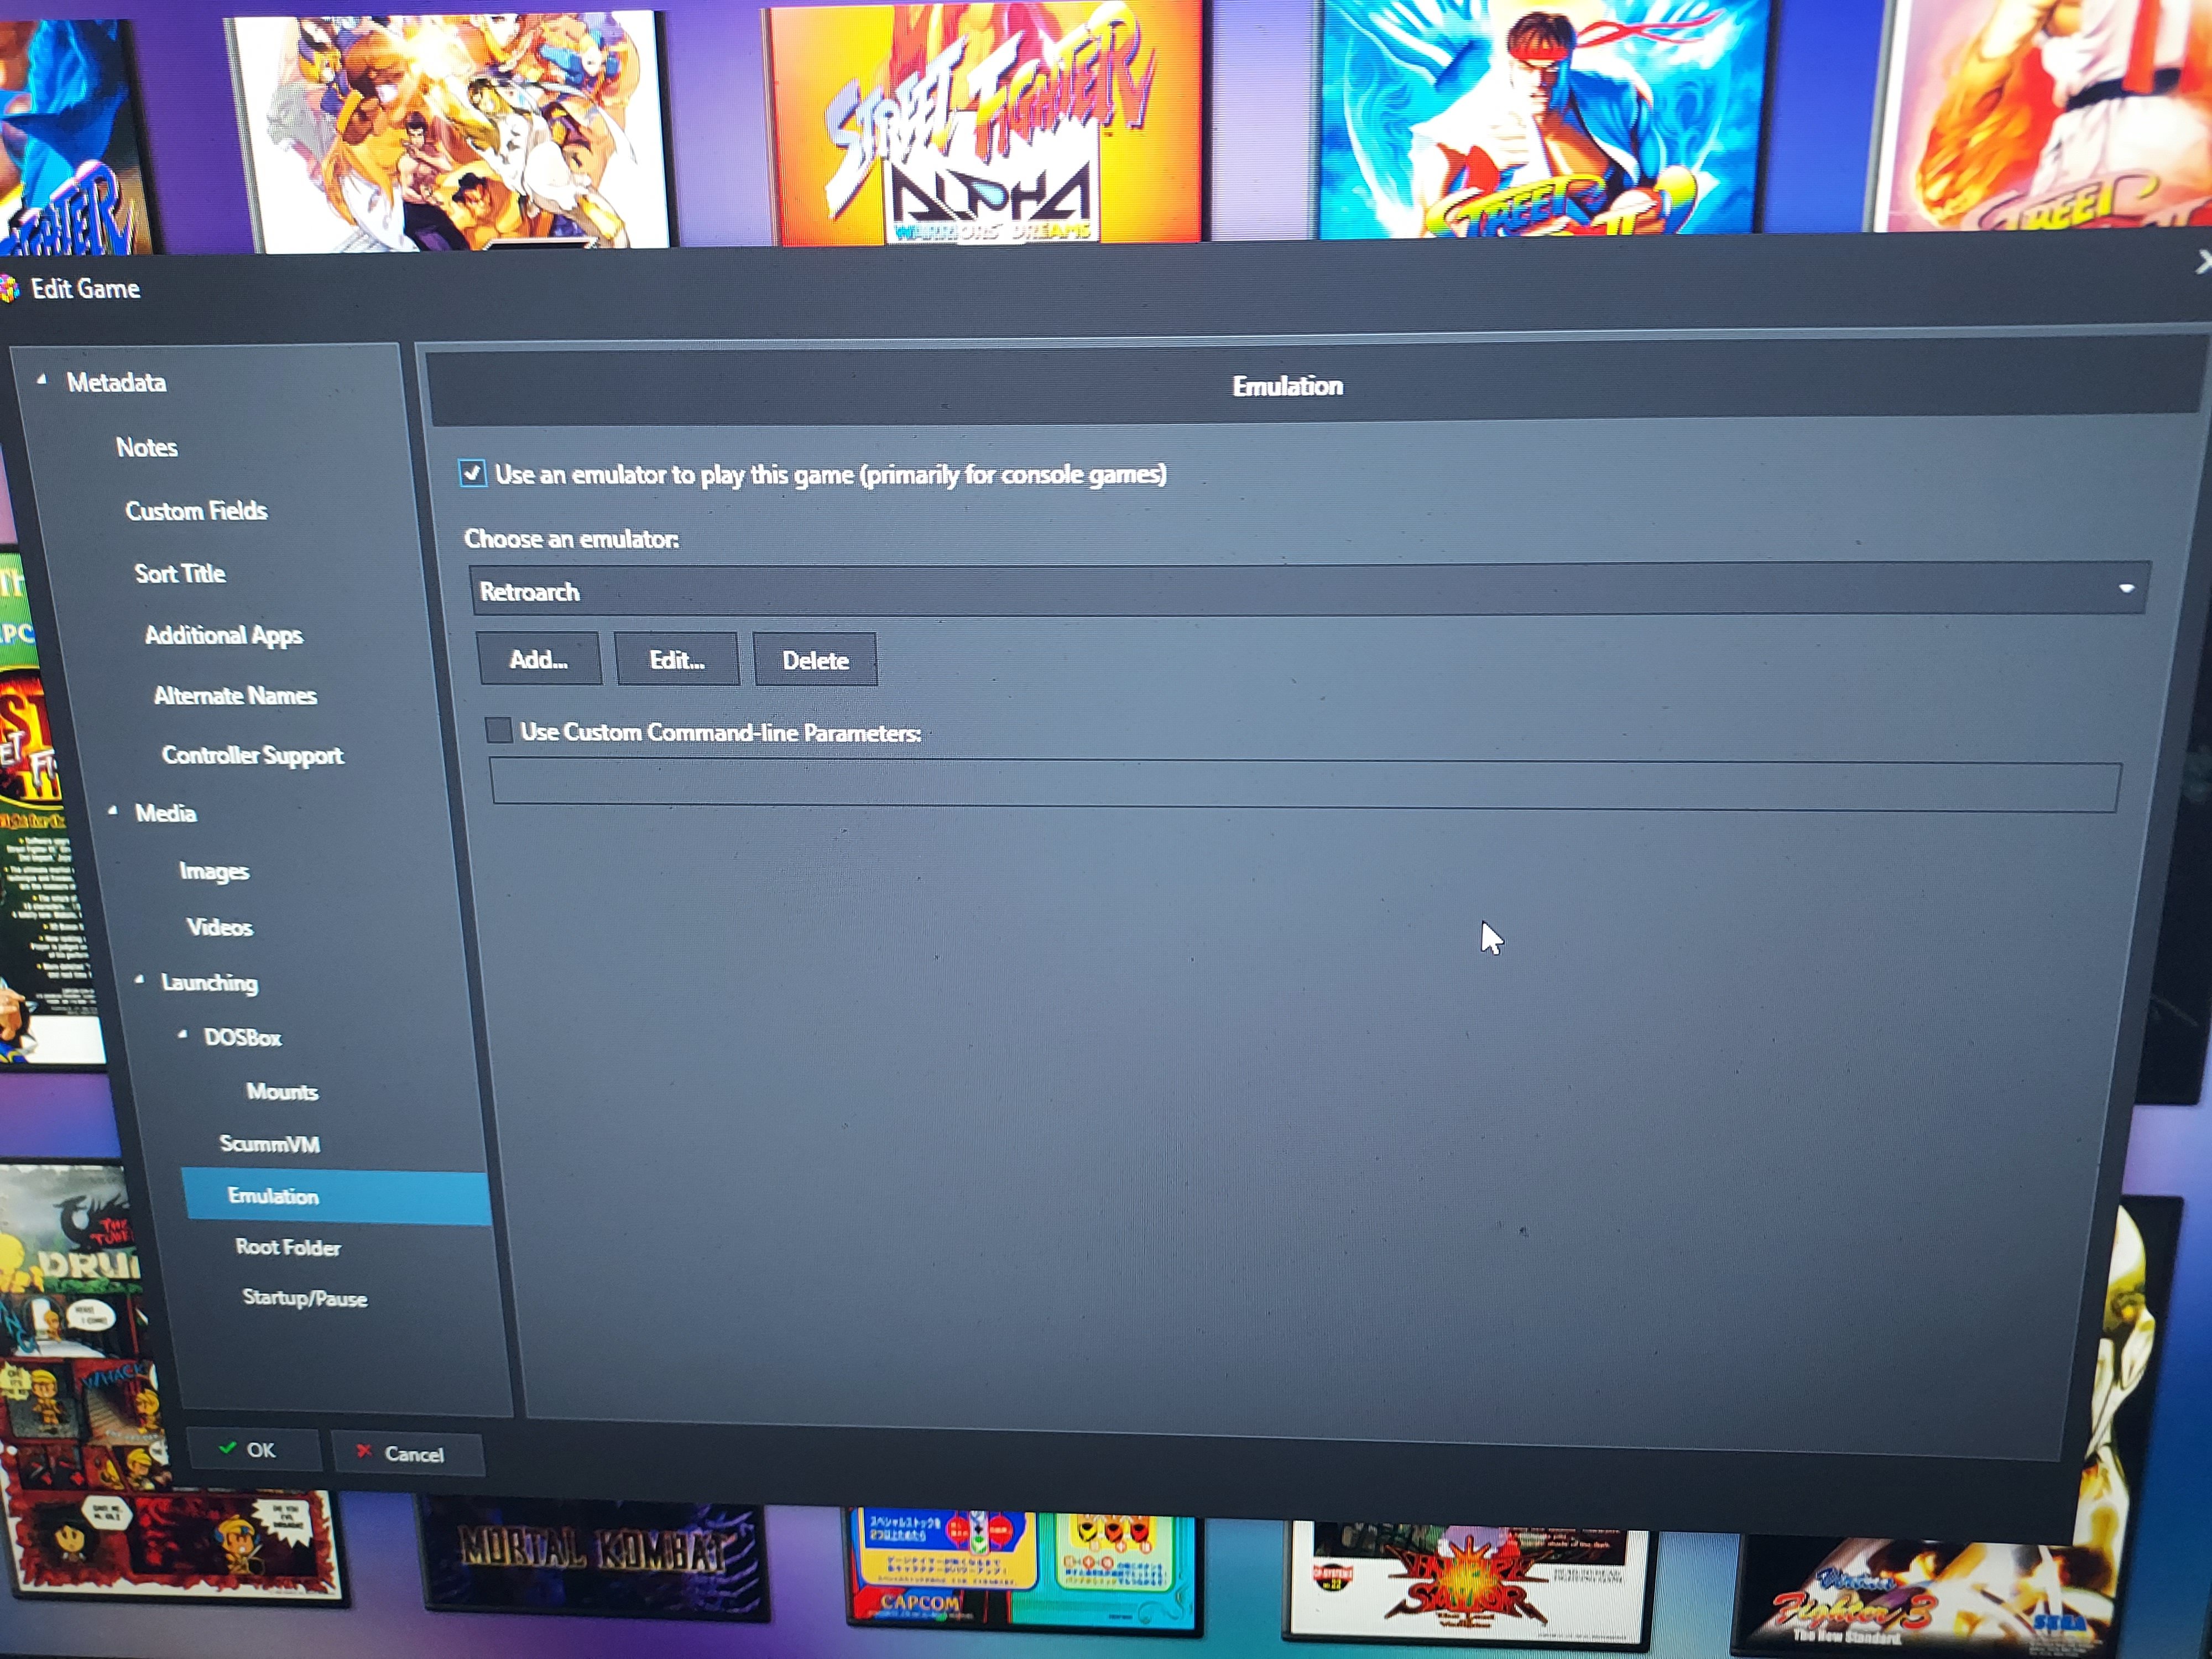
Task: Open the ScummVM page
Action: [270, 1143]
